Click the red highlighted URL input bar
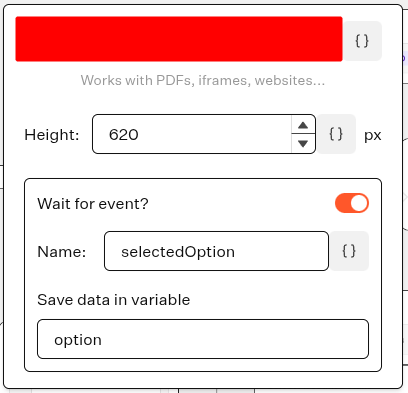 point(179,39)
